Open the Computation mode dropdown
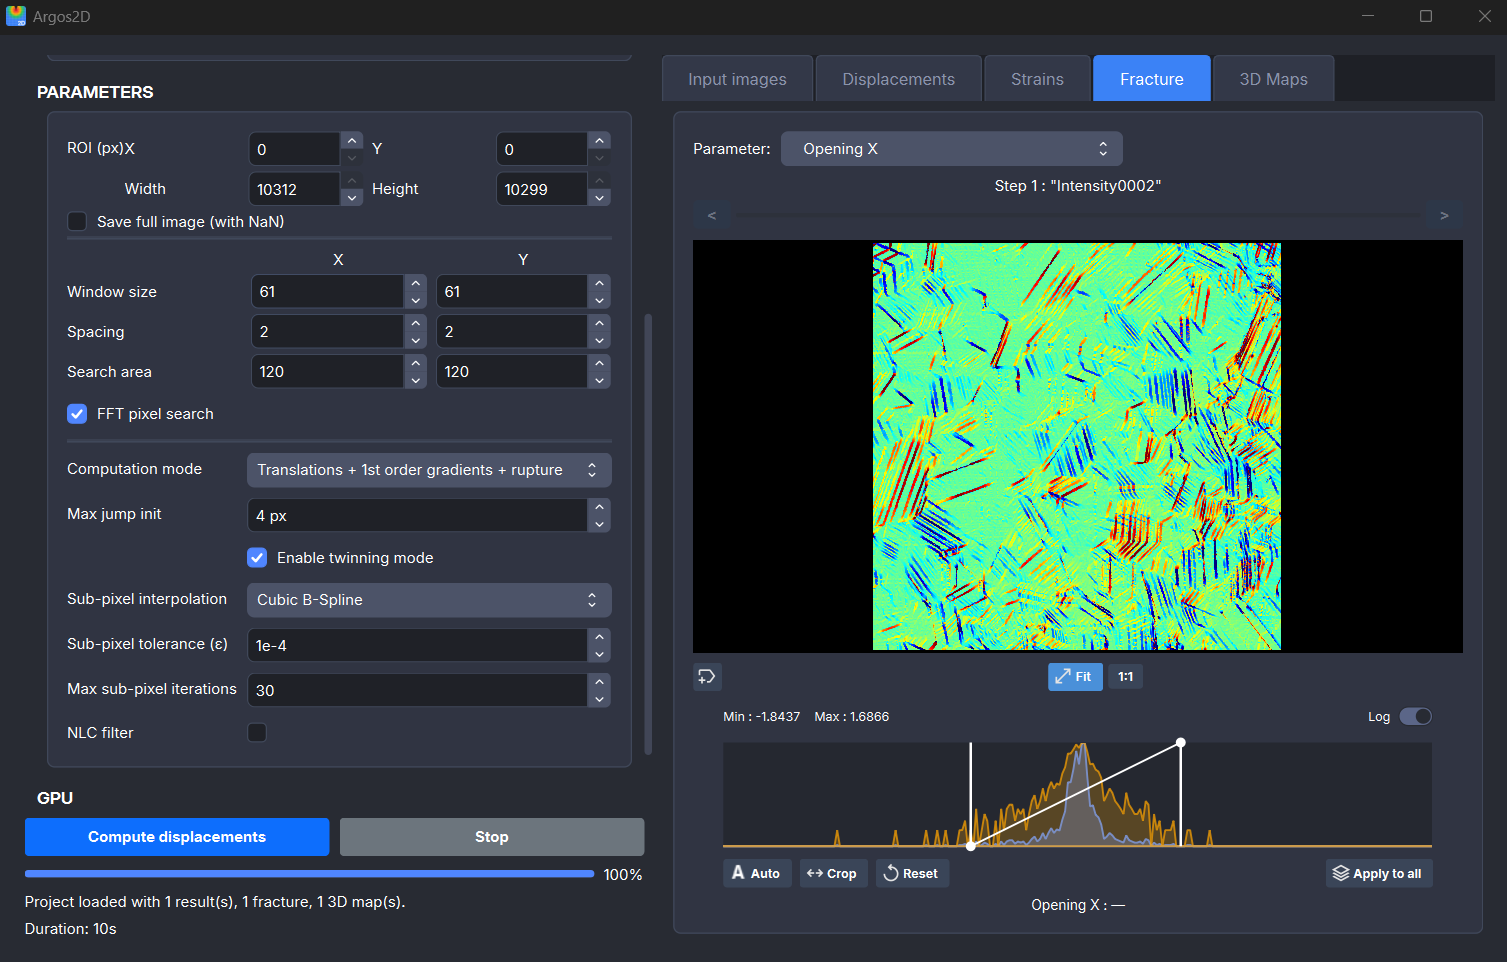Viewport: 1507px width, 962px height. 428,469
